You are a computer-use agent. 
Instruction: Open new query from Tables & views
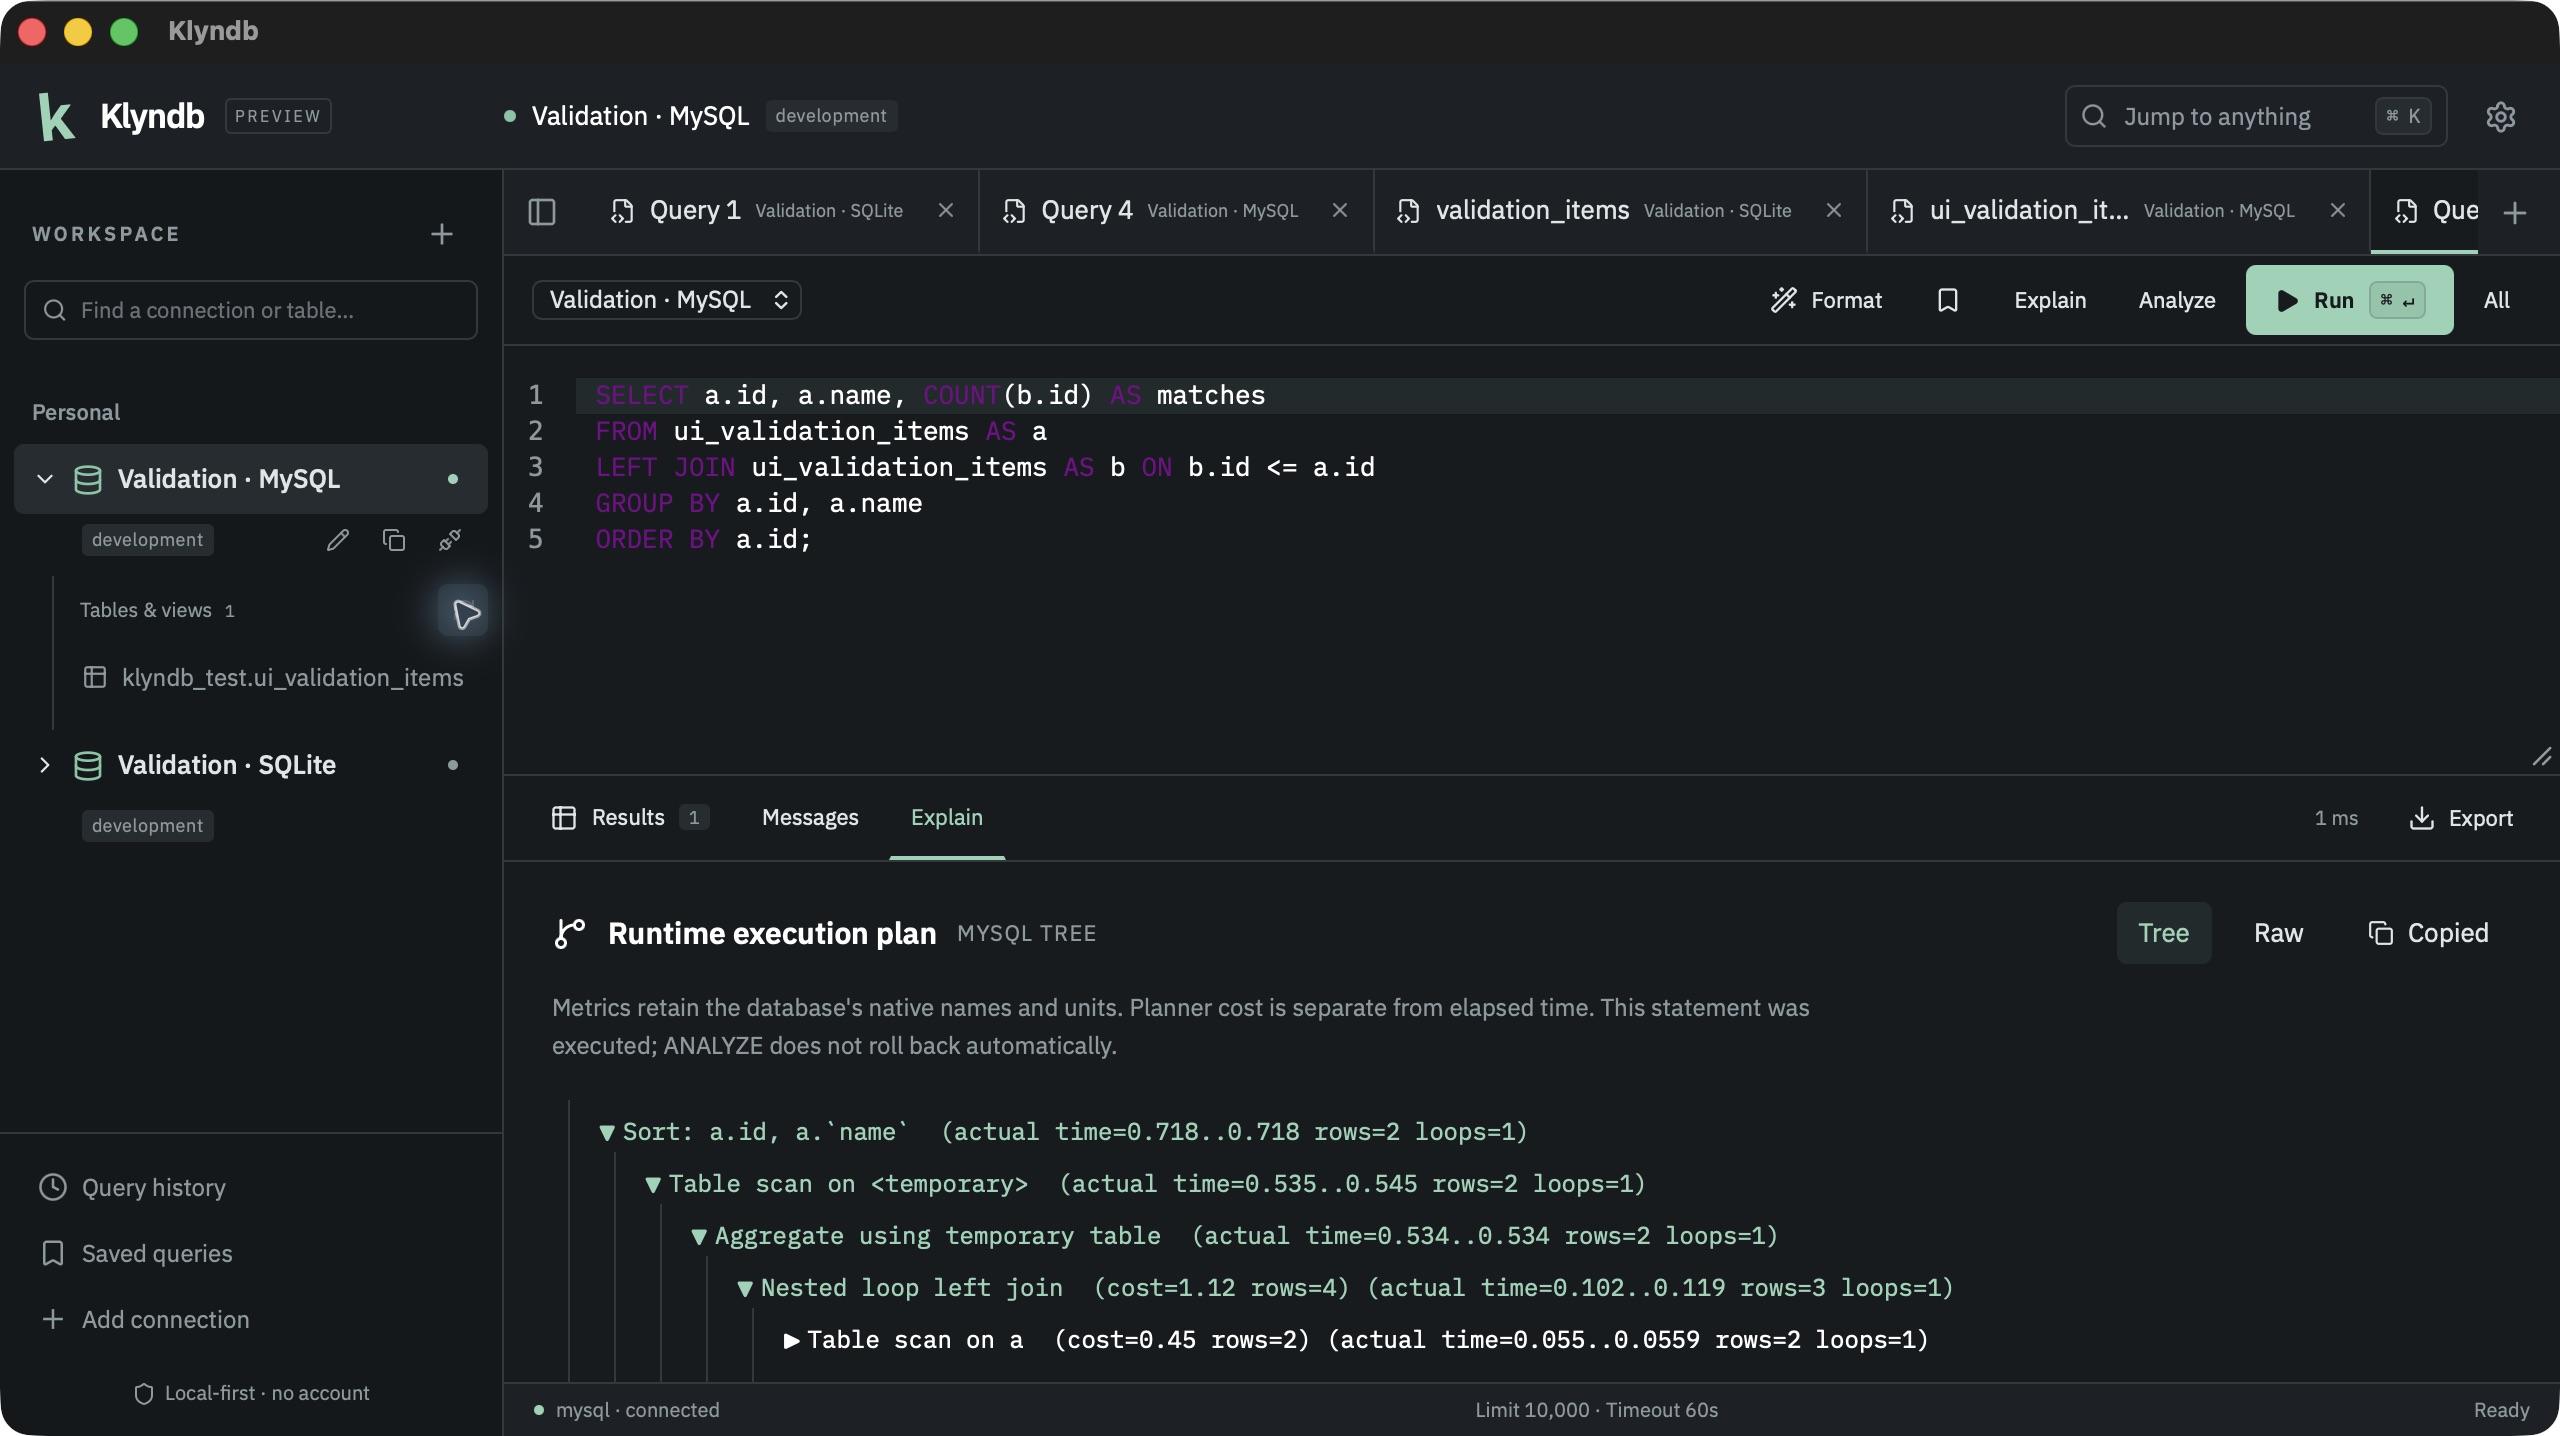(x=463, y=611)
